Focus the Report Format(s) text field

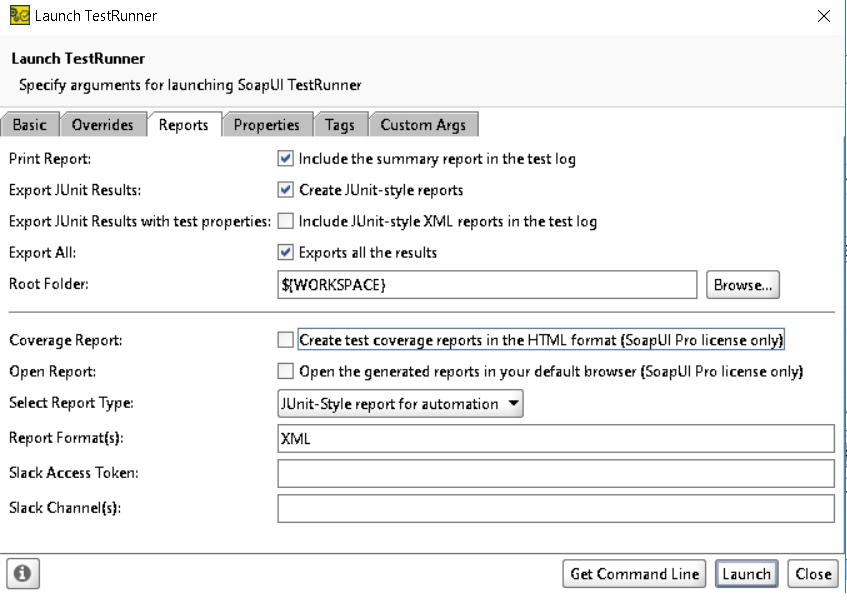[x=555, y=438]
